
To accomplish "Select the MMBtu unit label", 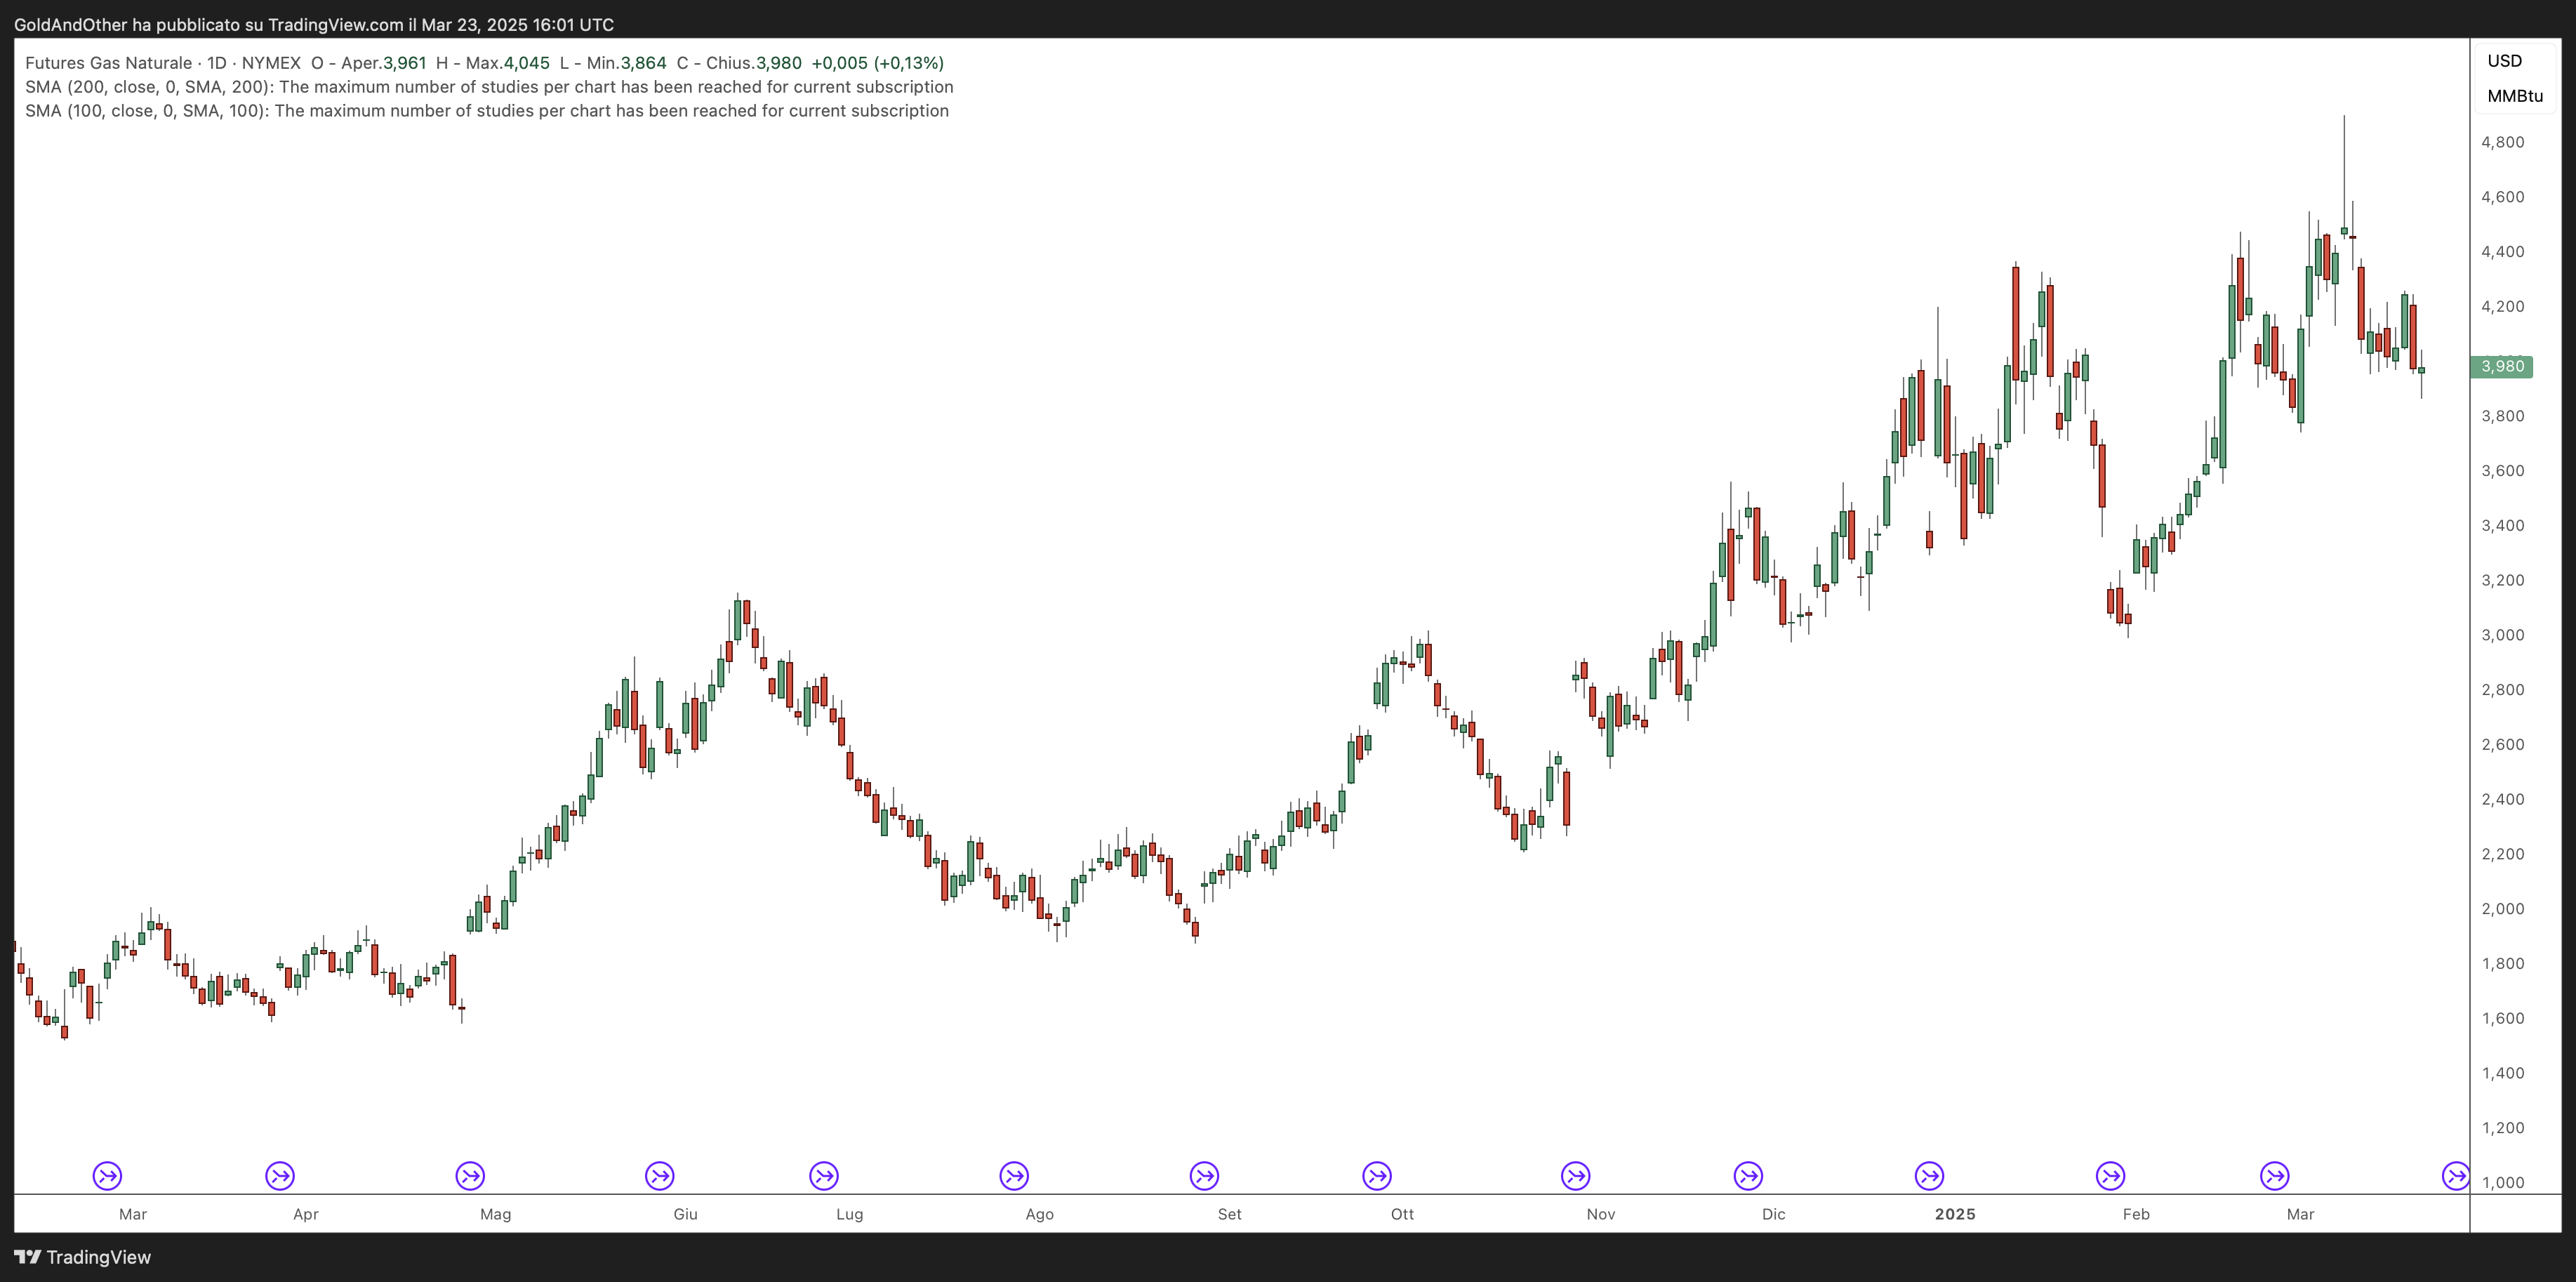I will tap(2515, 96).
